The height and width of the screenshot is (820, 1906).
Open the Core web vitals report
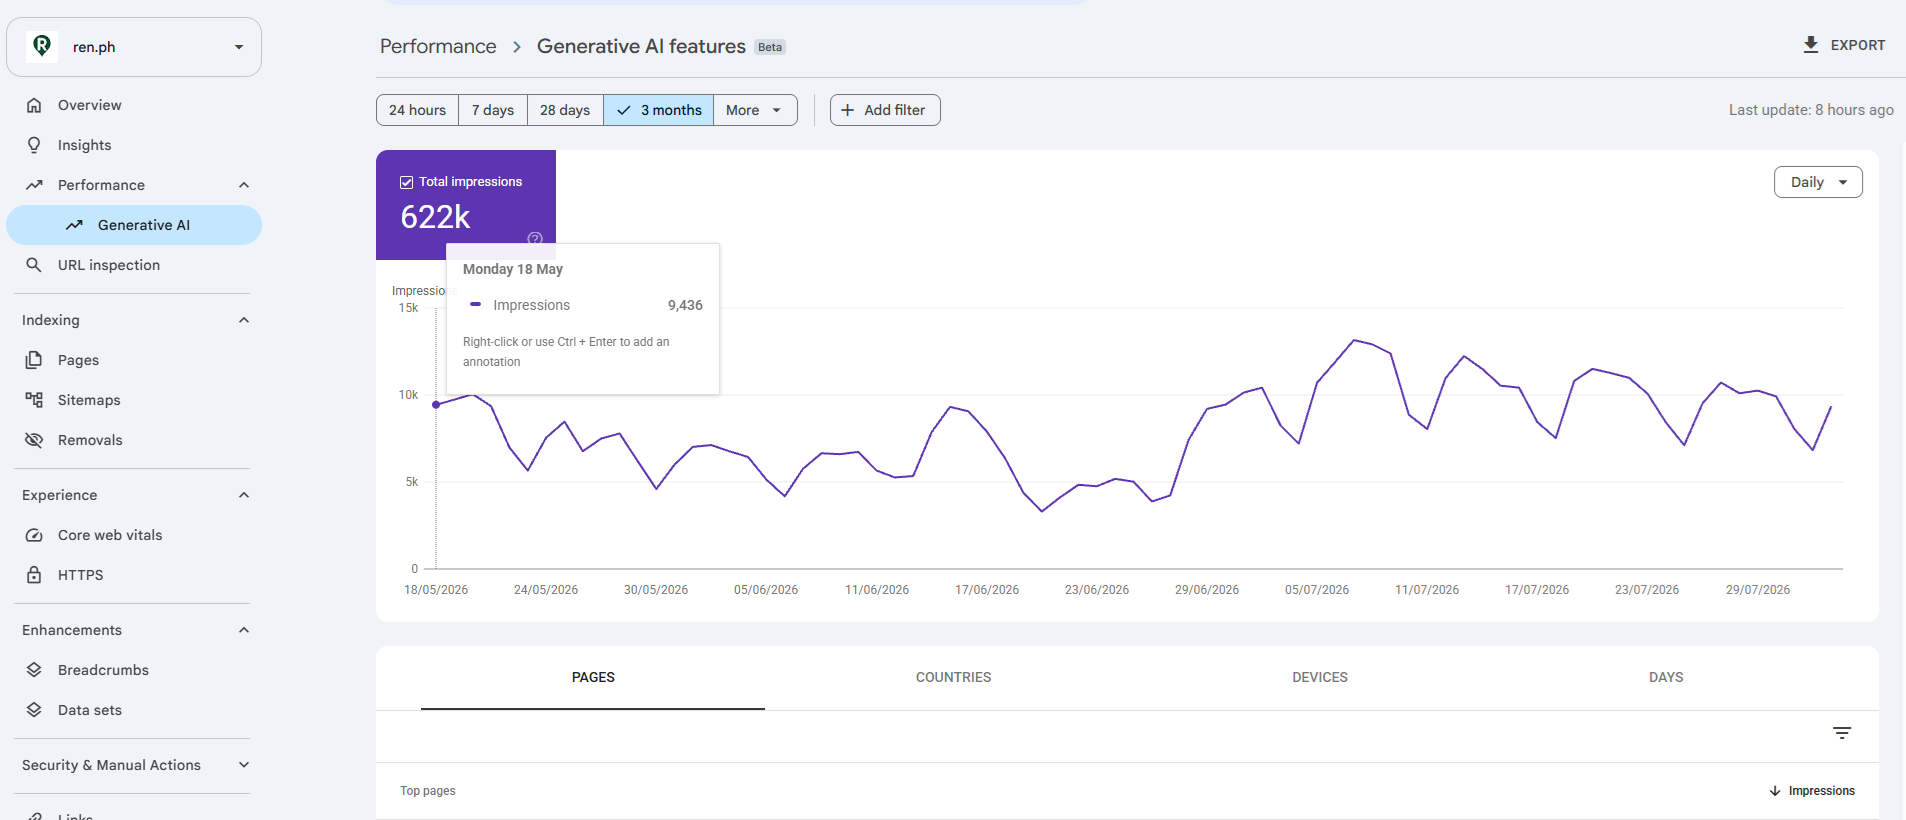point(134,535)
